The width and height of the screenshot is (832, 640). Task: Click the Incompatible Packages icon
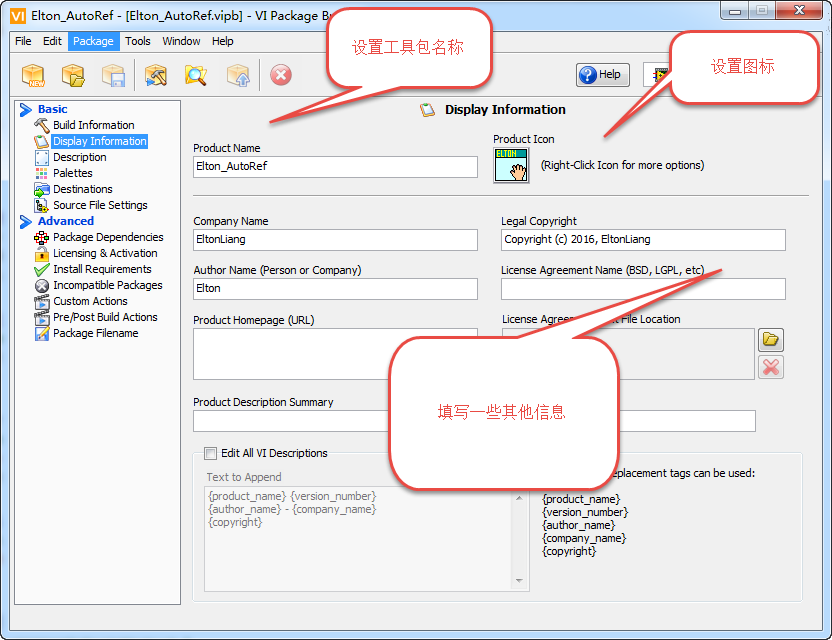coord(41,286)
